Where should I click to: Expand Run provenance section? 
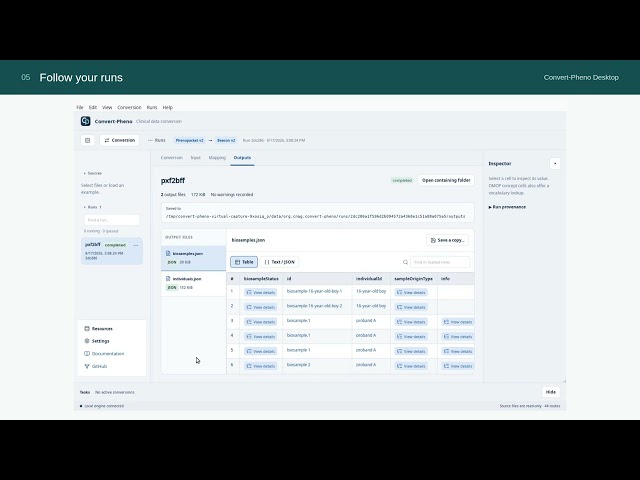click(507, 207)
